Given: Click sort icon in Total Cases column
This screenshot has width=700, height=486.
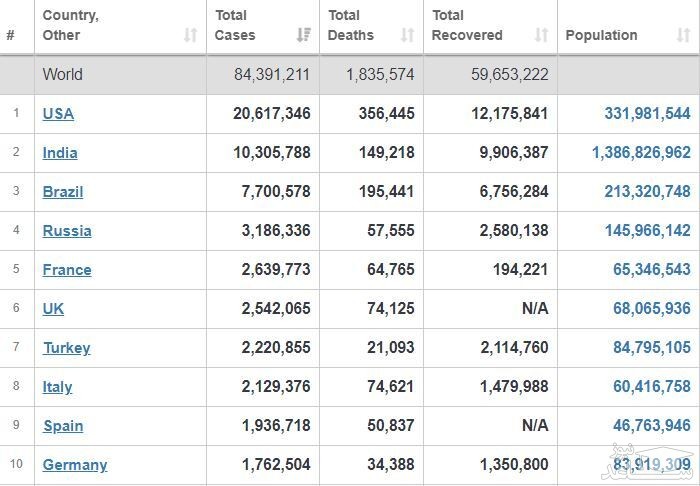Looking at the screenshot, I should (x=304, y=35).
